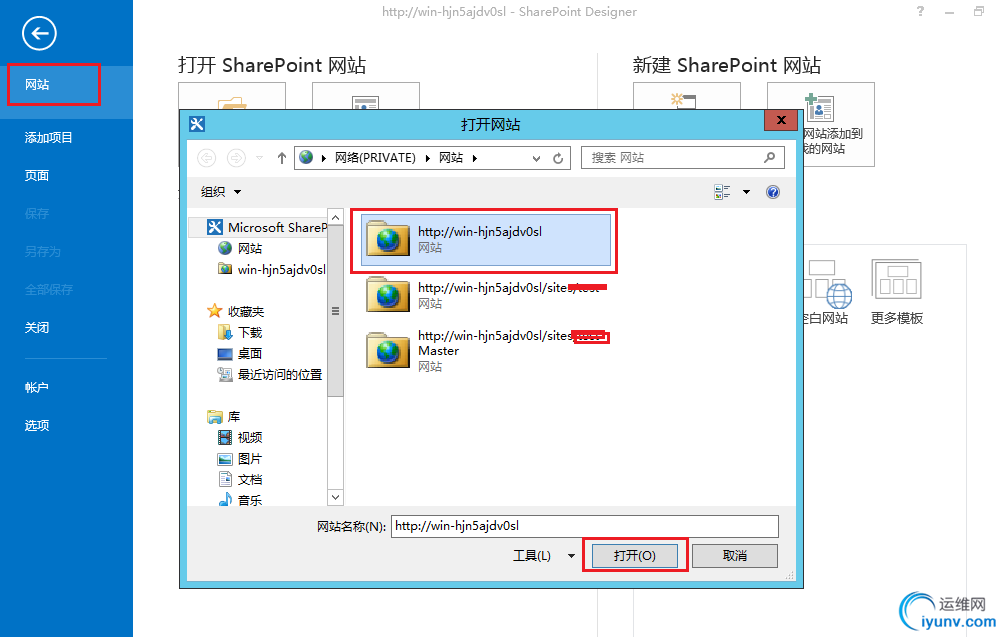Open the 添加项目 menu item
Screen dimensions: 1002x638
coord(49,137)
